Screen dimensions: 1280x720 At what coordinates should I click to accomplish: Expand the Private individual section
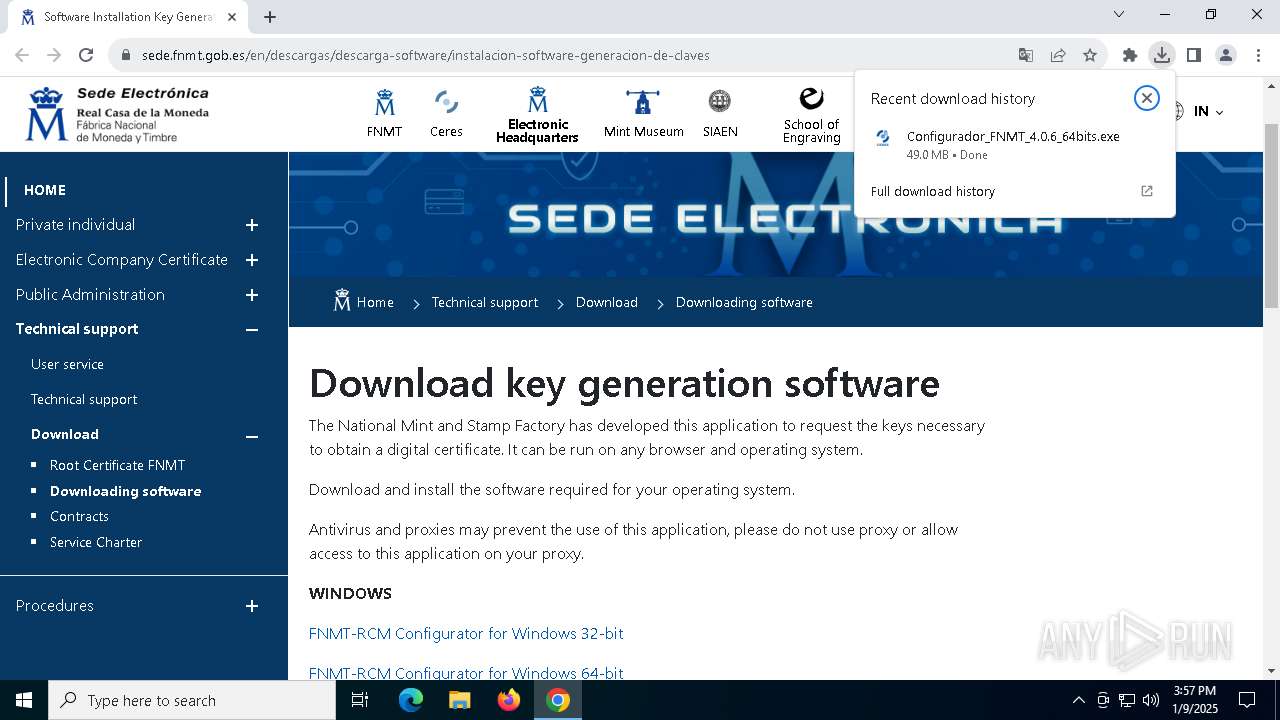click(x=252, y=225)
